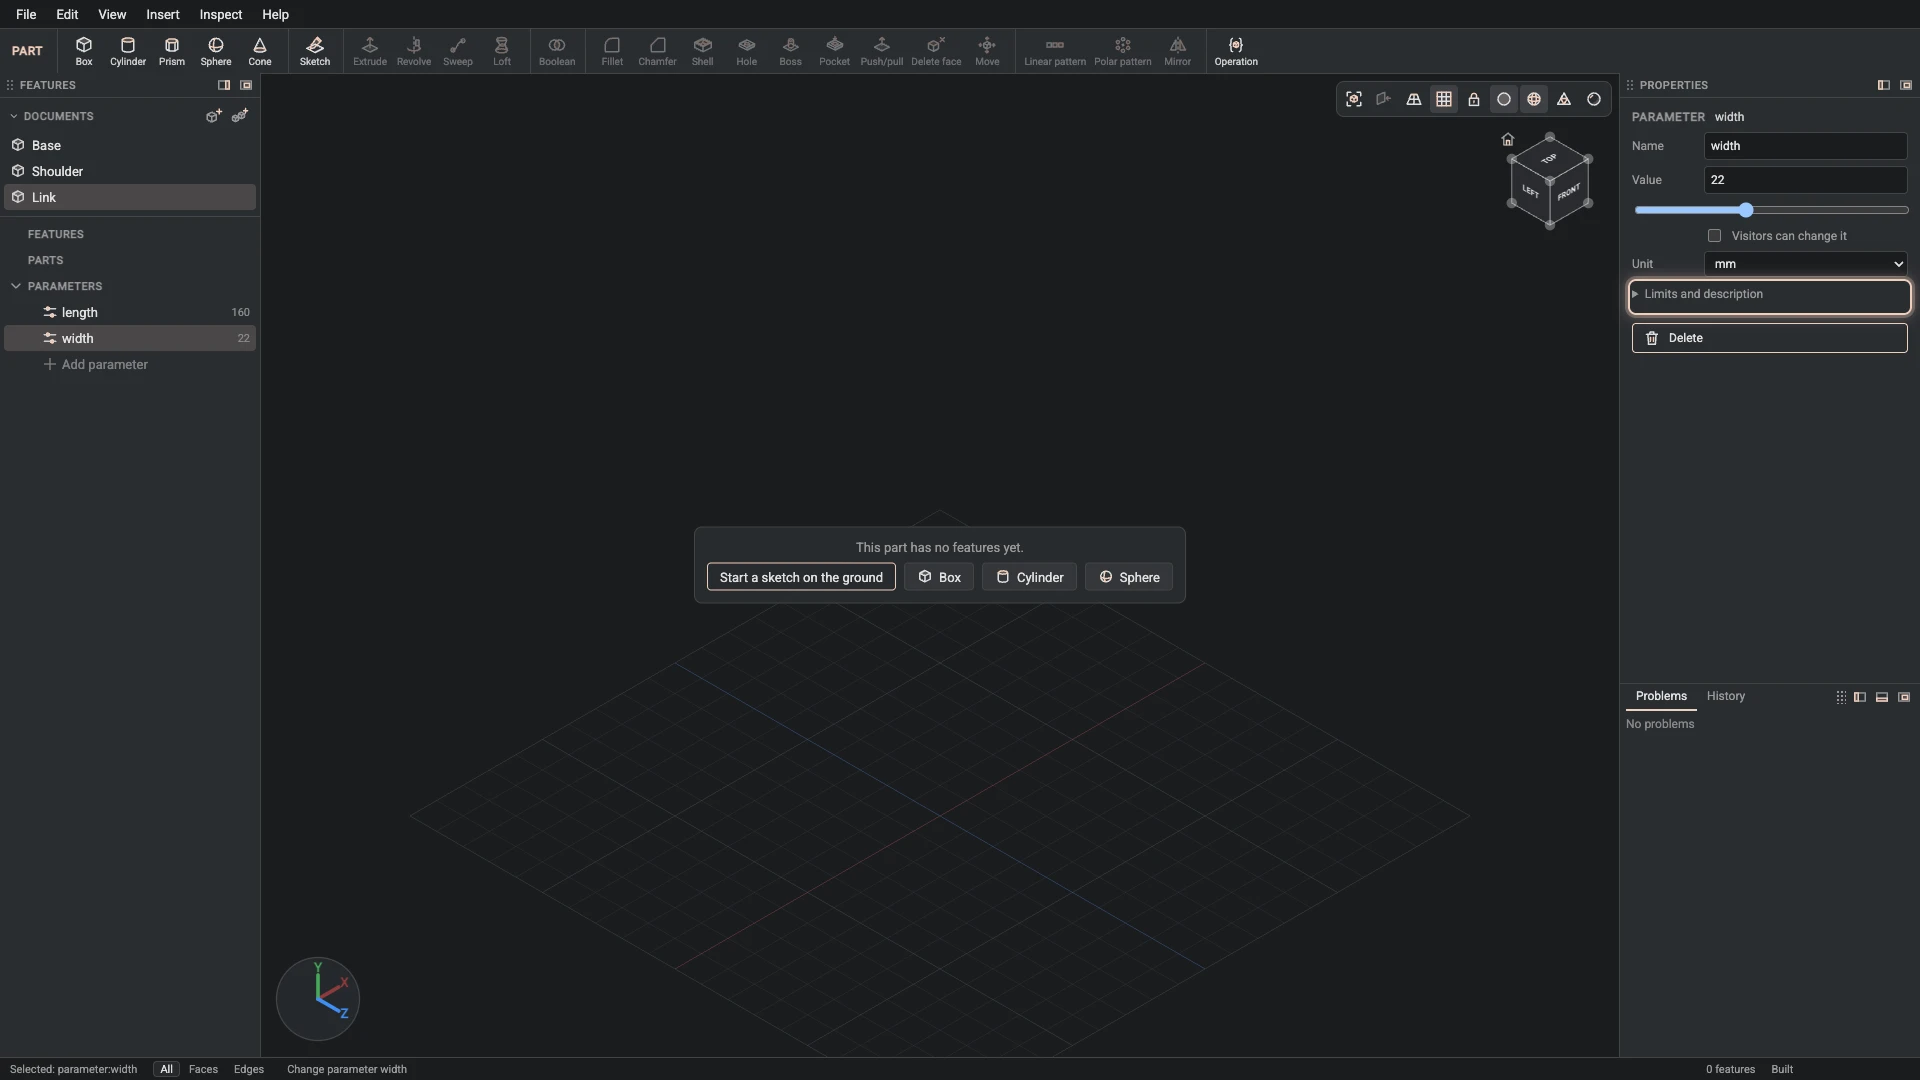Click new assembly icon in Documents header
Image resolution: width=1920 pixels, height=1080 pixels.
click(240, 116)
